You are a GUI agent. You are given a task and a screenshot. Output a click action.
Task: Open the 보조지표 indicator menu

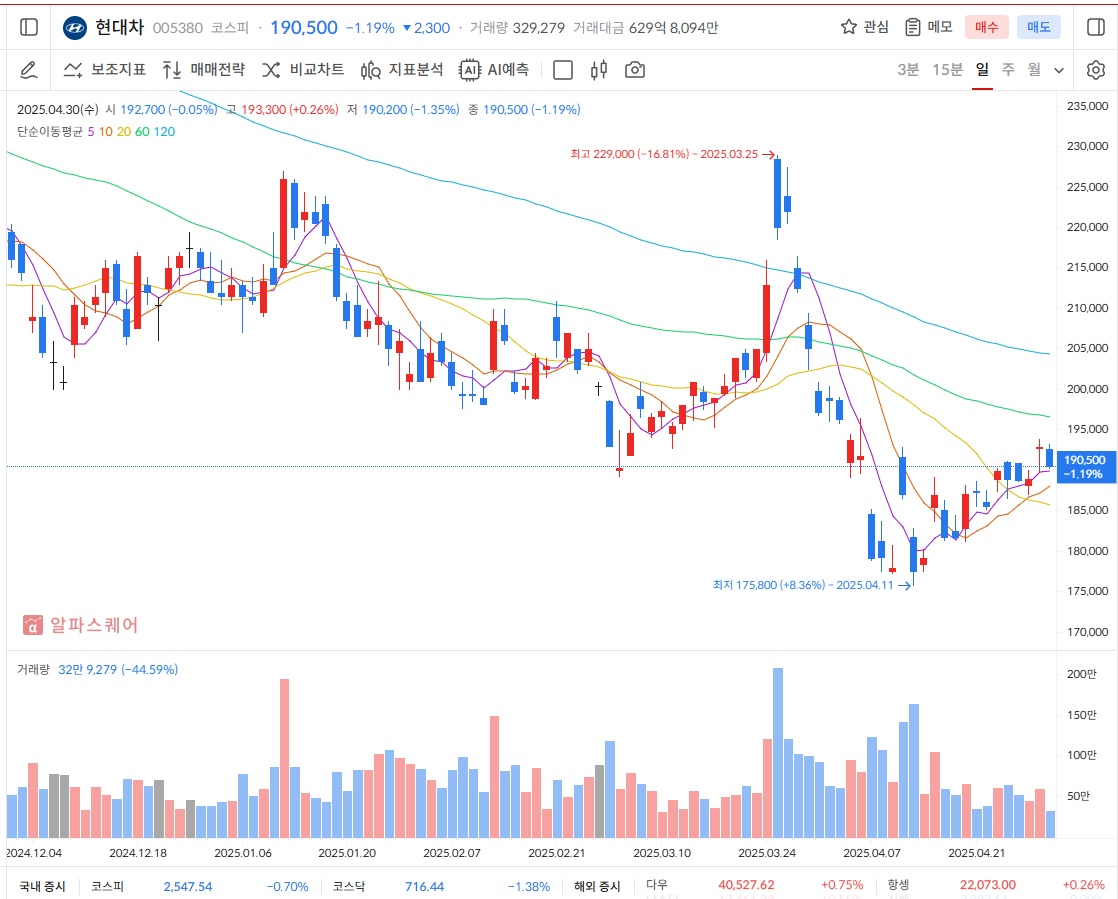click(x=105, y=70)
